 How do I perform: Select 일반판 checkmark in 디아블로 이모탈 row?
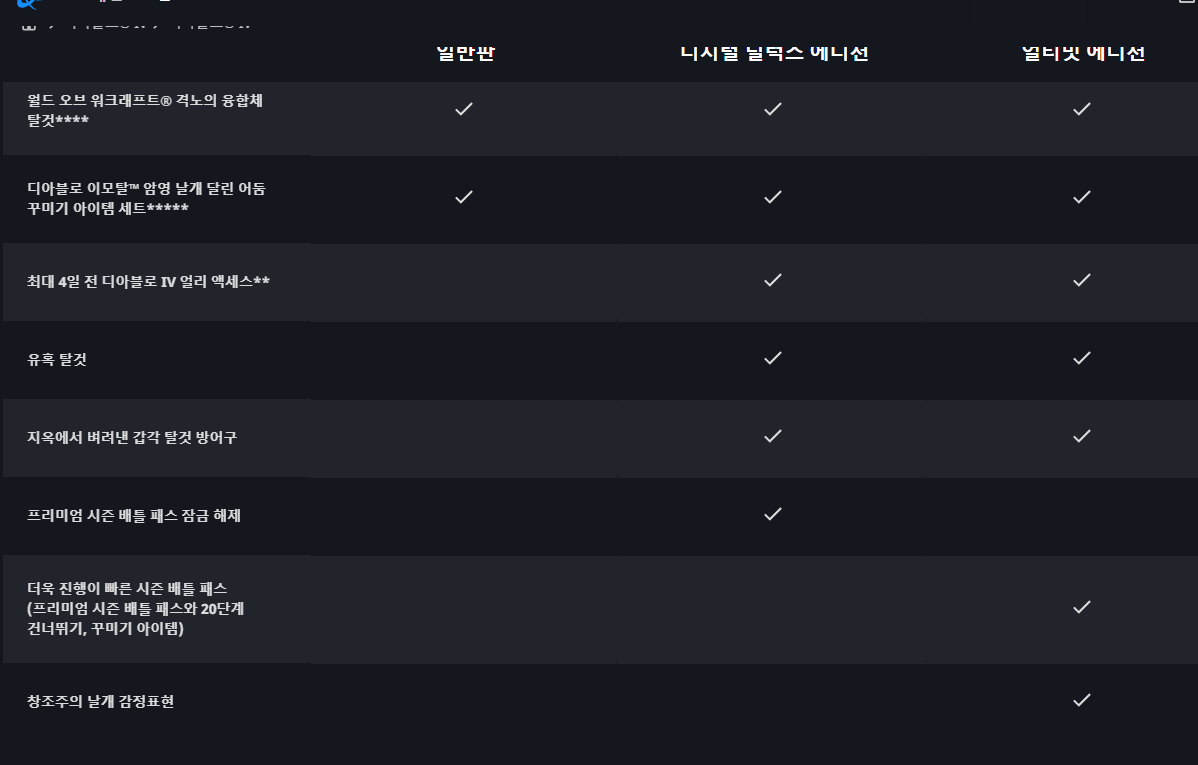coord(463,197)
